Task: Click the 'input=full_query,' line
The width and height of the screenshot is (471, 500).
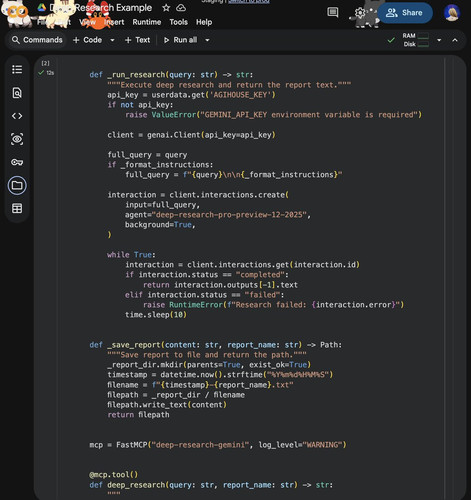Action: (x=162, y=205)
